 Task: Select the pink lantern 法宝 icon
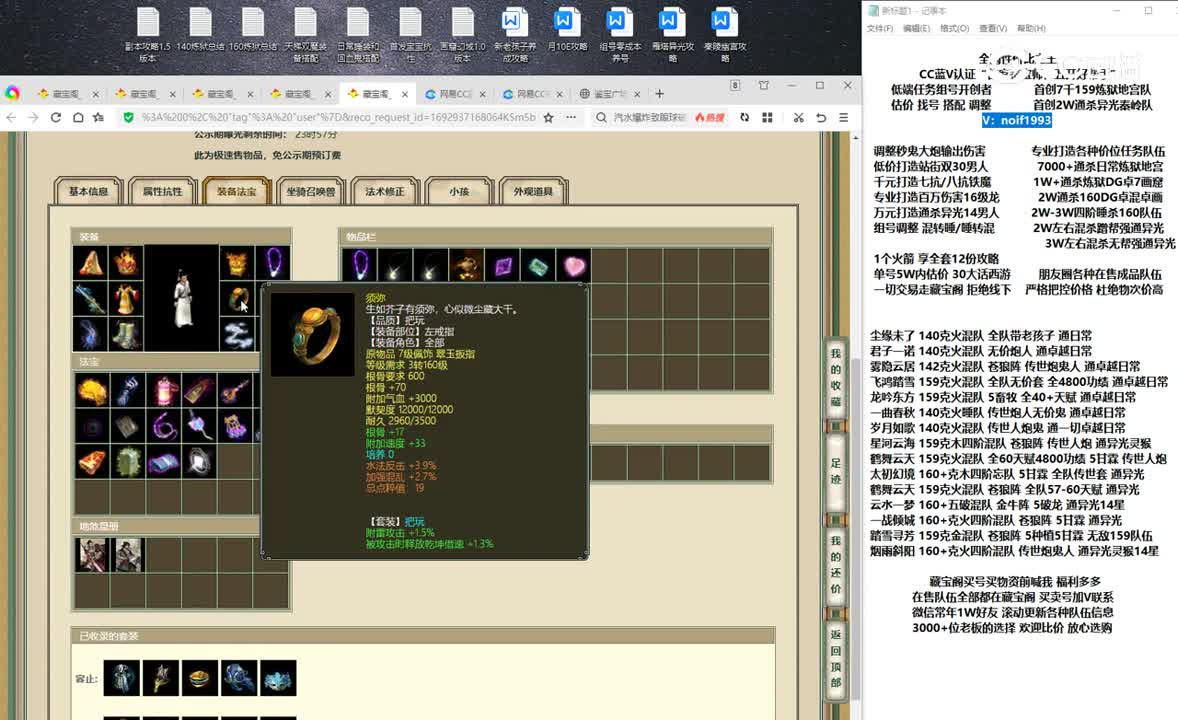pos(164,390)
